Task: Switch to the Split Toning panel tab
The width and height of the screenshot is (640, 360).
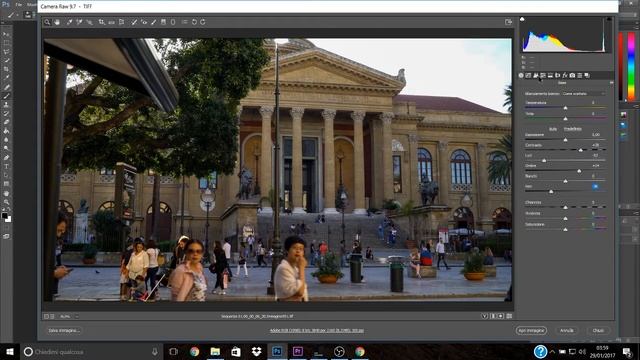Action: [x=550, y=76]
